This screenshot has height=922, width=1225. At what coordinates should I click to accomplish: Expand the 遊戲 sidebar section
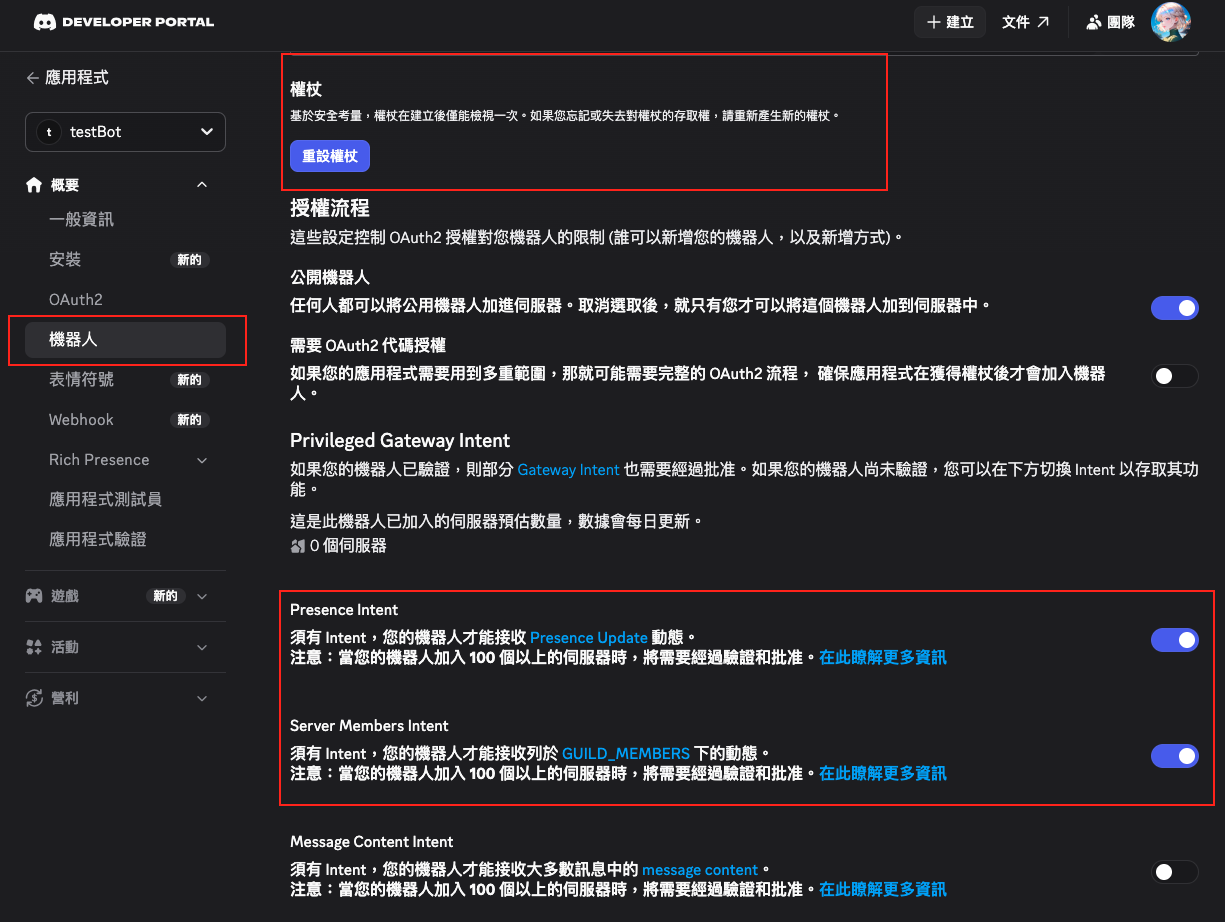click(202, 596)
